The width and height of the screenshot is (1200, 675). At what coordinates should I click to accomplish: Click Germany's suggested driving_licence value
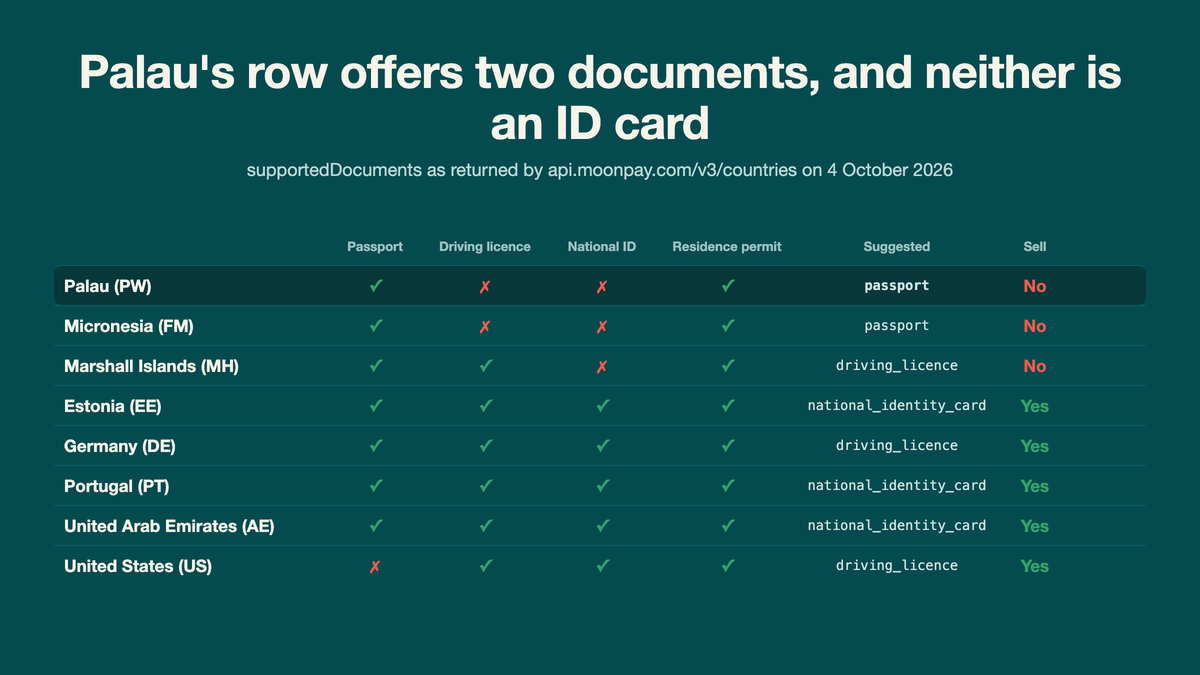pyautogui.click(x=897, y=446)
